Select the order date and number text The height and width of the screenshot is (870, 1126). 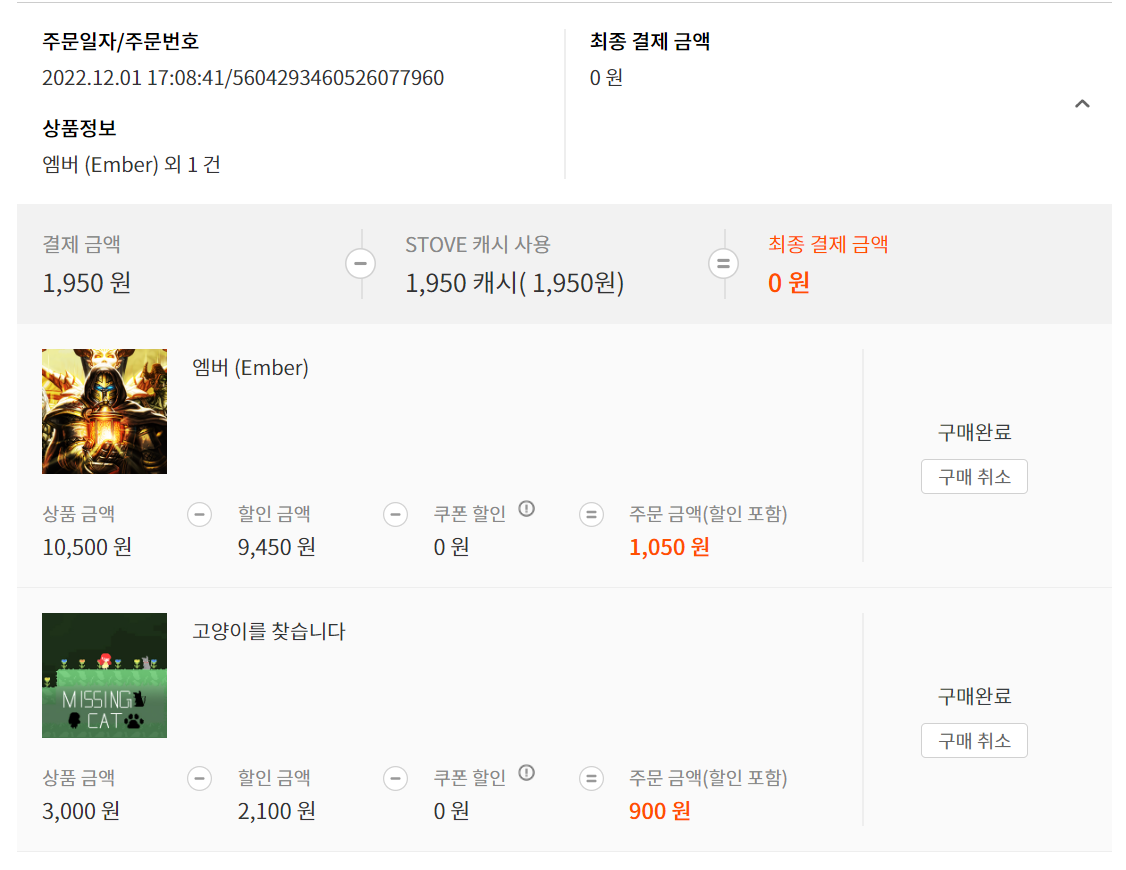click(x=243, y=78)
